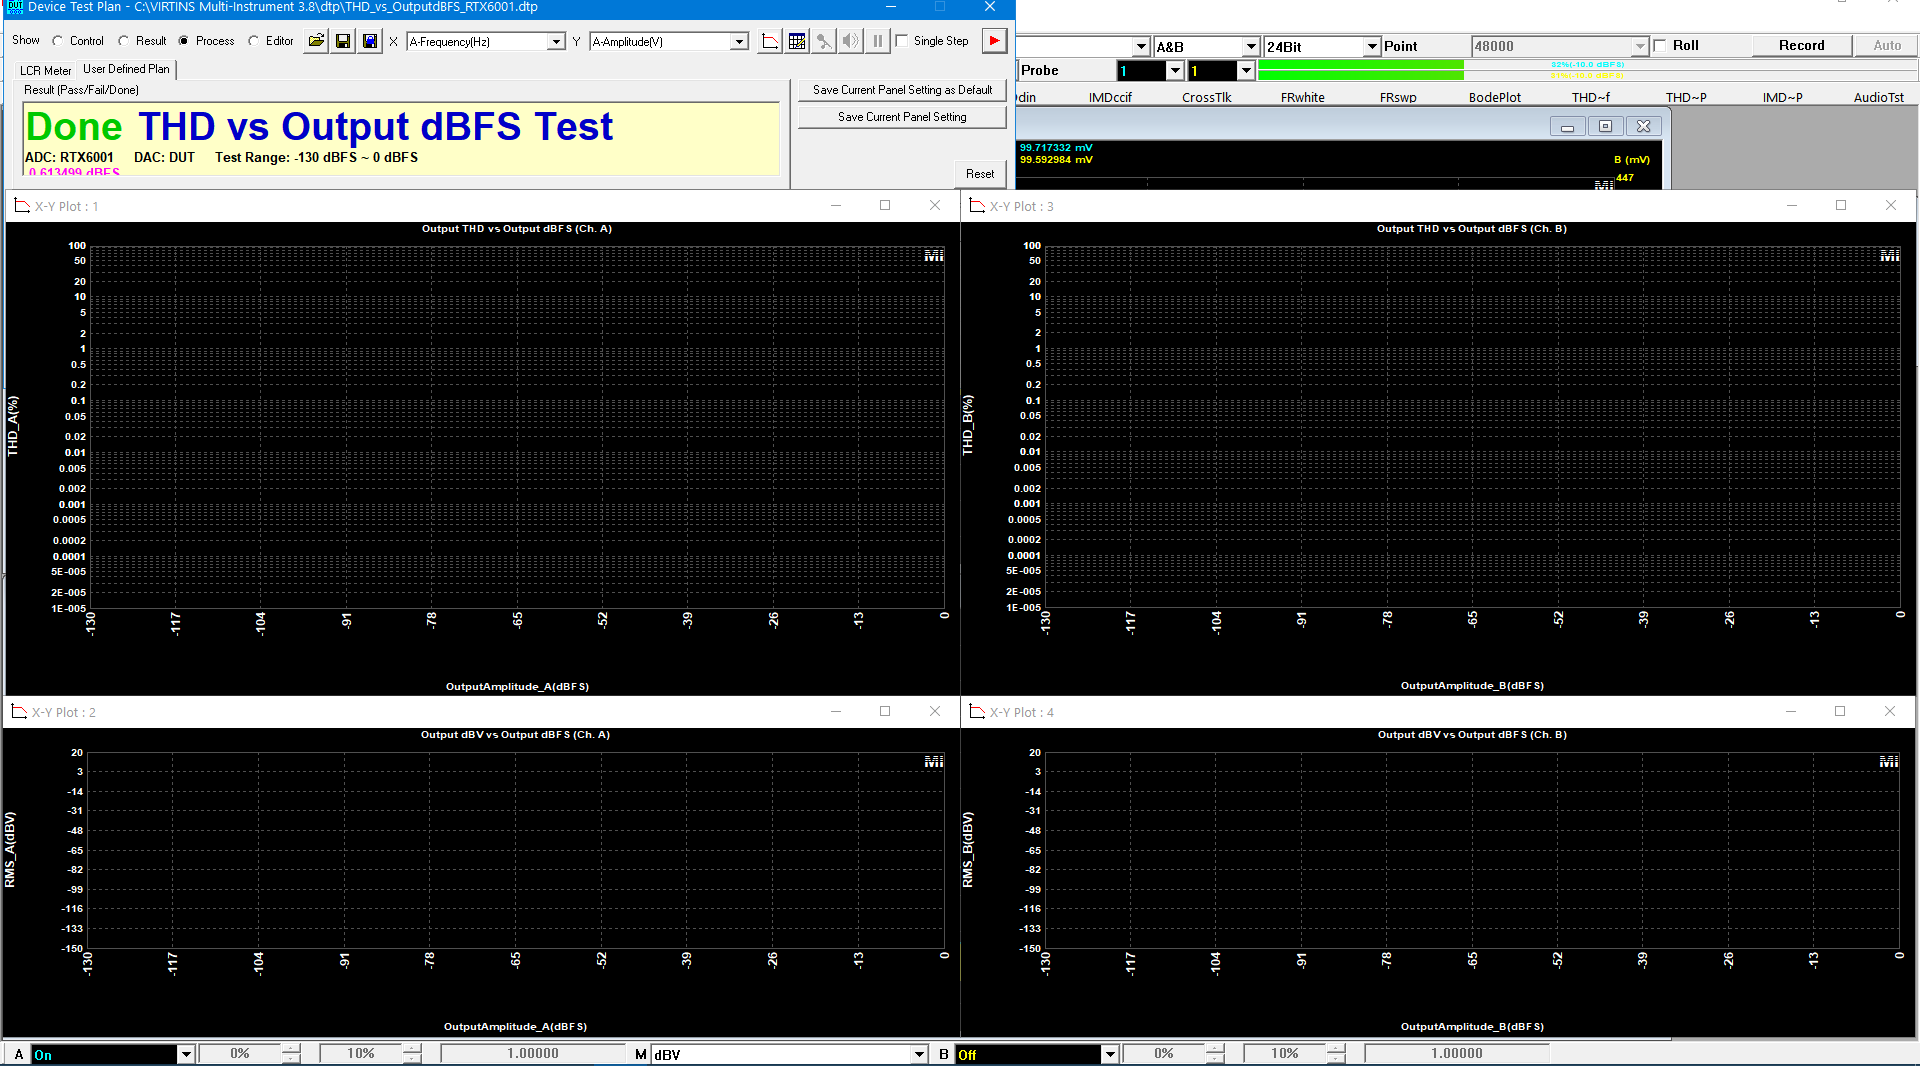Click the X-Y Plot : 3 window title icon
The width and height of the screenshot is (1920, 1066).
[x=977, y=206]
